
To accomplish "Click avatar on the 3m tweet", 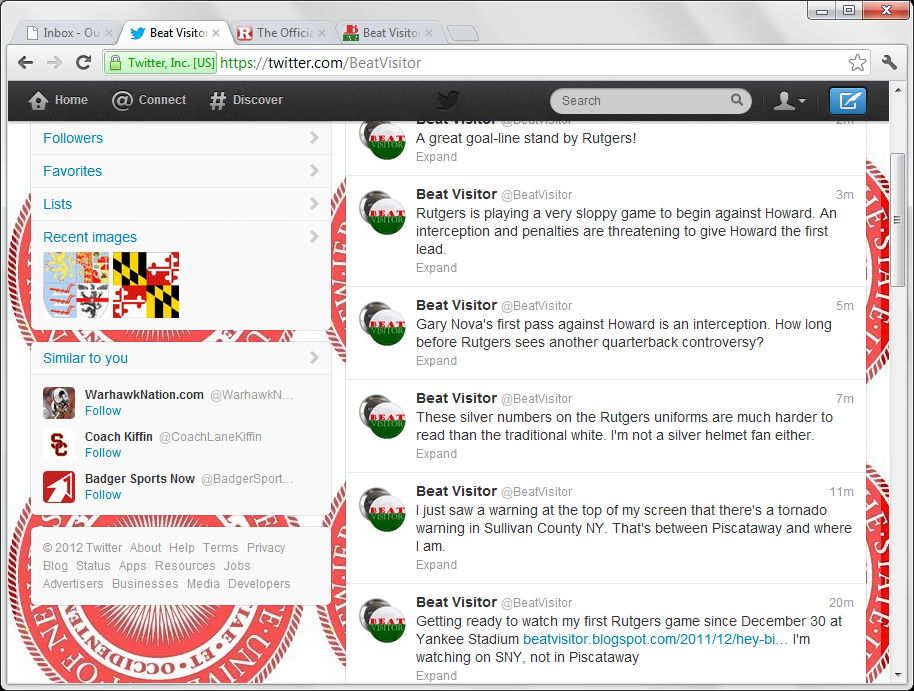I will click(382, 212).
